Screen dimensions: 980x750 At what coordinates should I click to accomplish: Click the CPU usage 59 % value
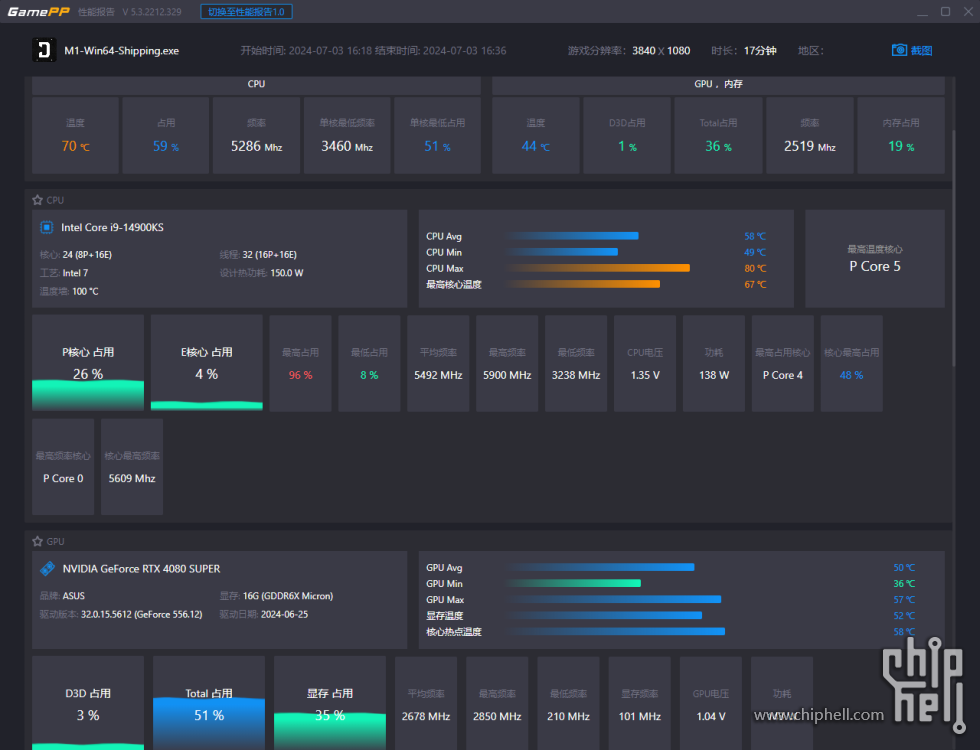coord(166,146)
